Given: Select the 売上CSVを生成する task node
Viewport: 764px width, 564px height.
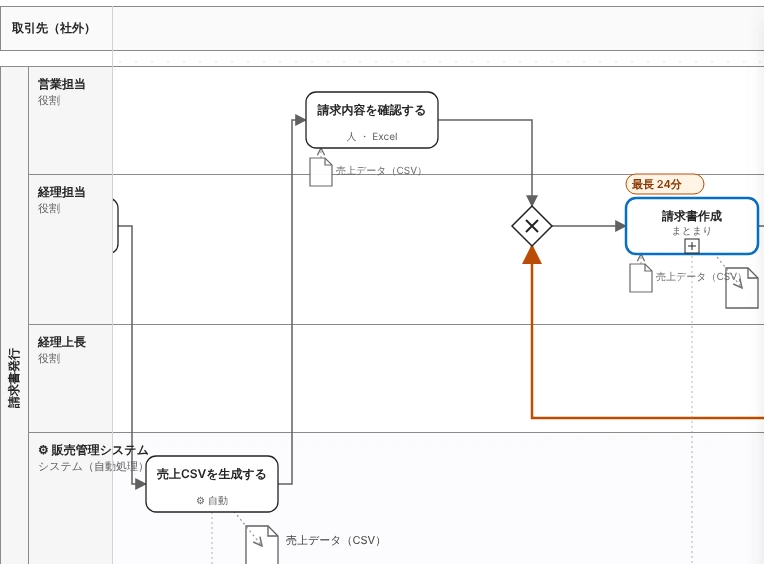Looking at the screenshot, I should (212, 484).
